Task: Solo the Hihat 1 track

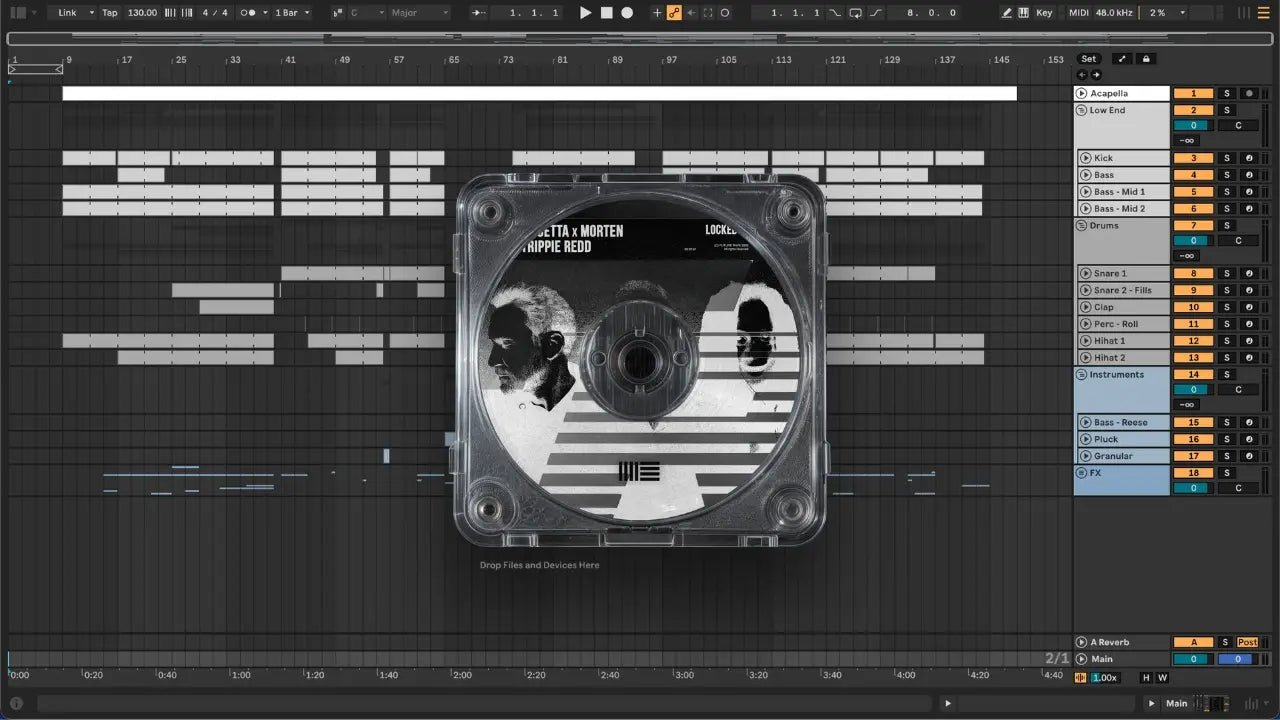Action: tap(1227, 341)
